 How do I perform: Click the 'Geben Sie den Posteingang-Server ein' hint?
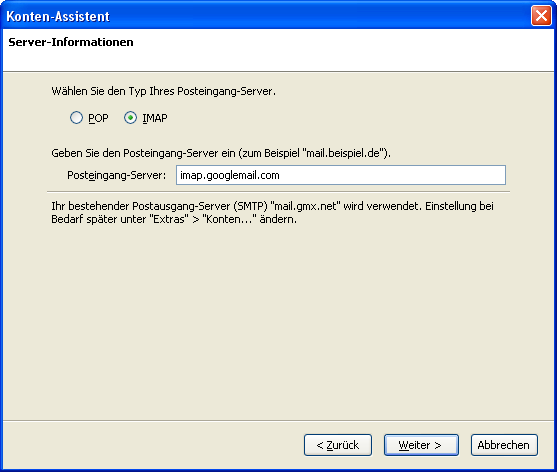(221, 153)
